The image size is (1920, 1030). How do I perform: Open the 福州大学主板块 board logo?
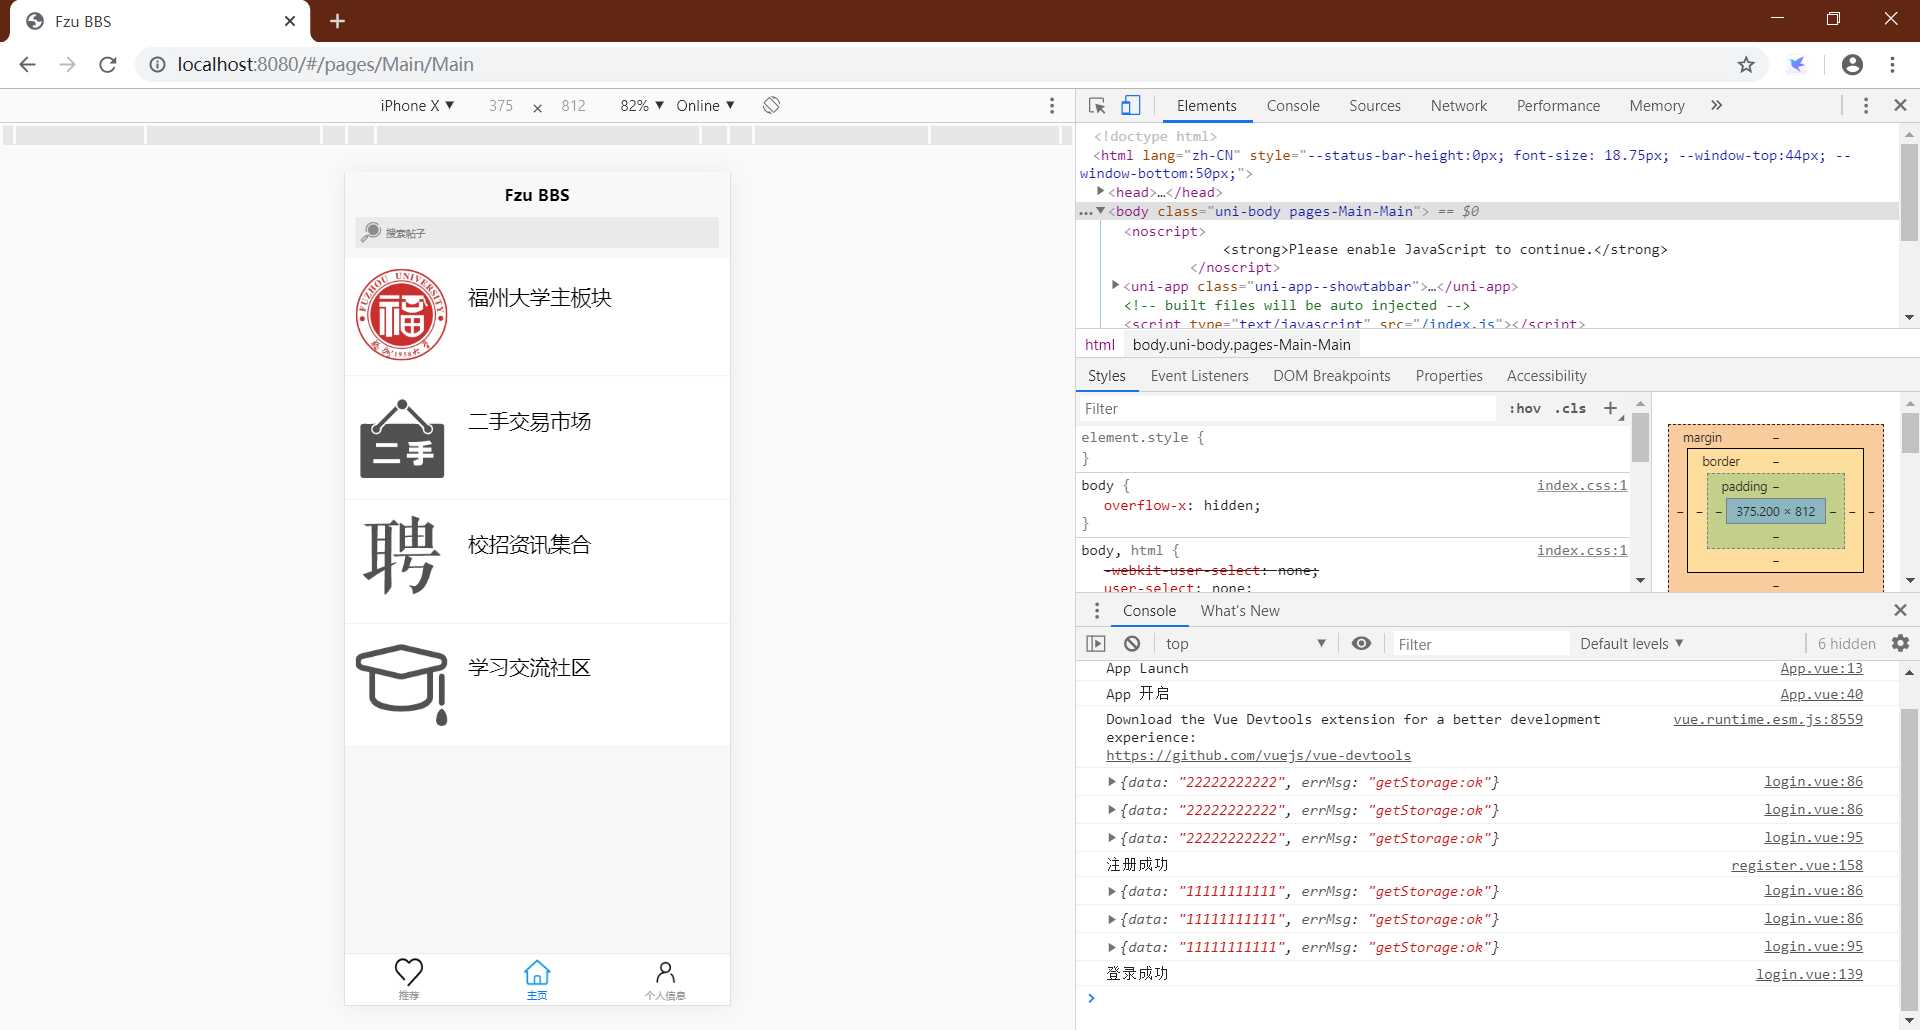401,314
